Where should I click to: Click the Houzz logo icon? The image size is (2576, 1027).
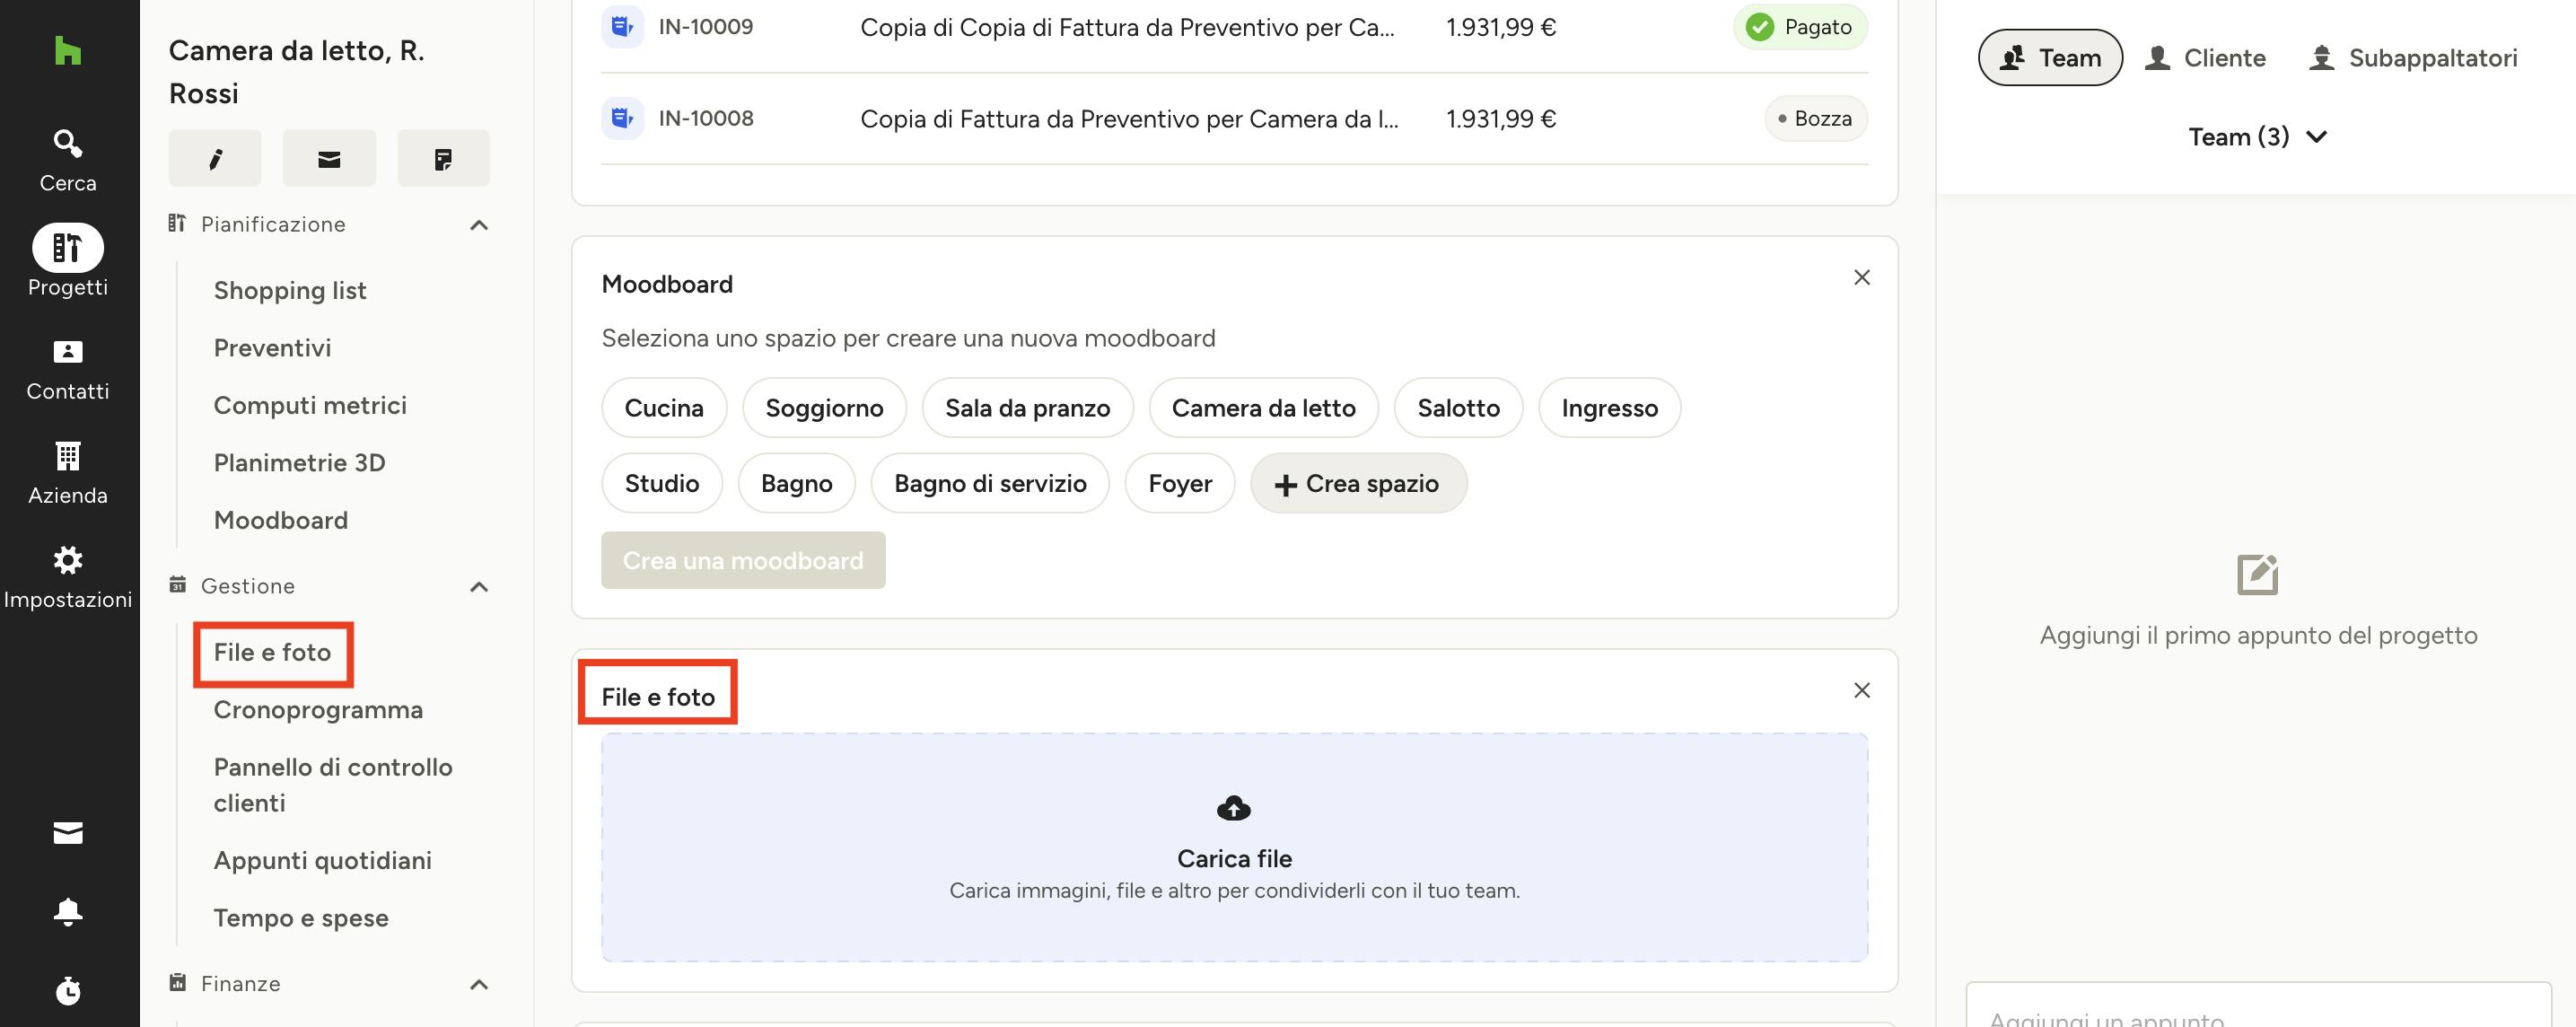tap(67, 50)
